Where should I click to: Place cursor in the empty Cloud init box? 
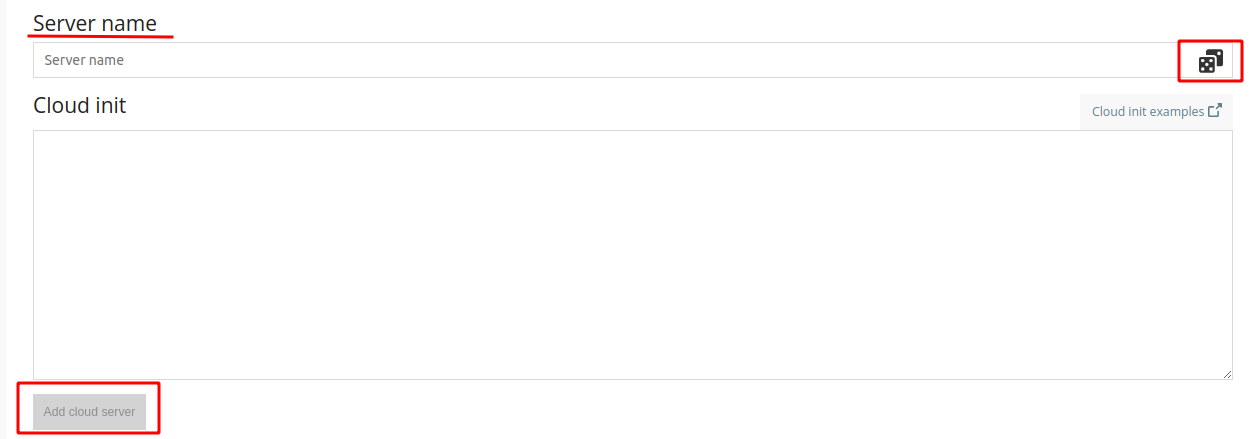tap(633, 255)
